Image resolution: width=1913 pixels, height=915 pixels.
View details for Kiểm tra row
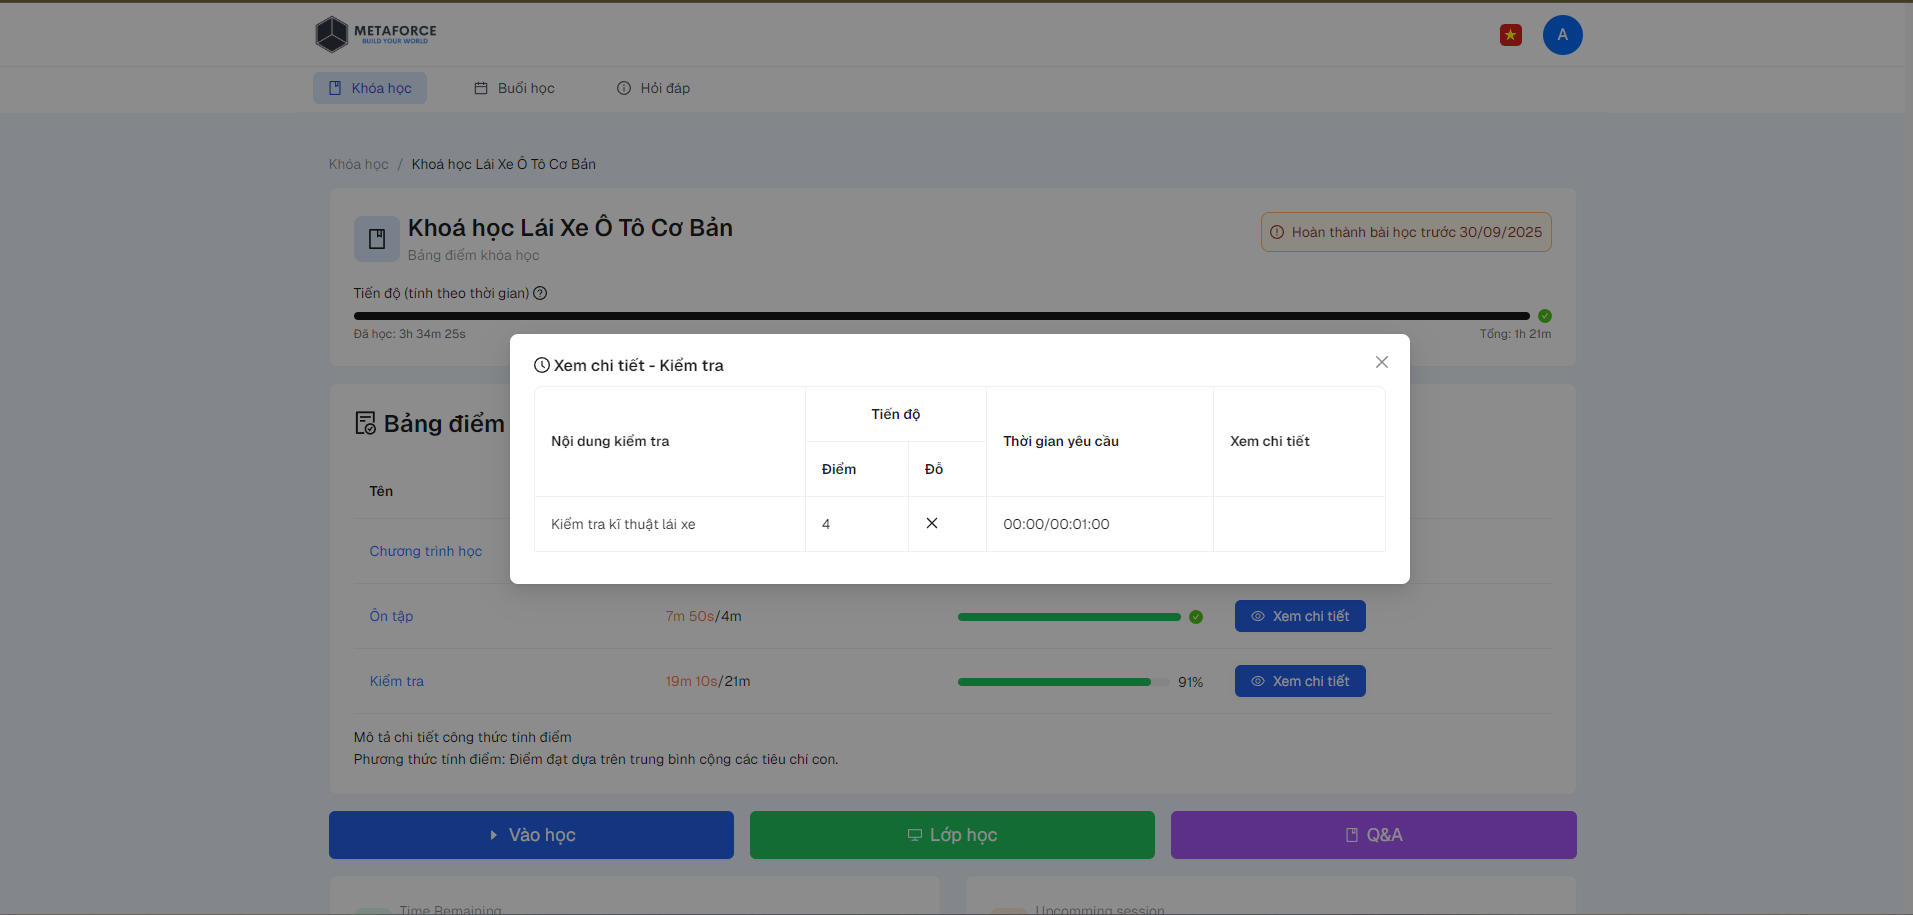click(x=1299, y=681)
